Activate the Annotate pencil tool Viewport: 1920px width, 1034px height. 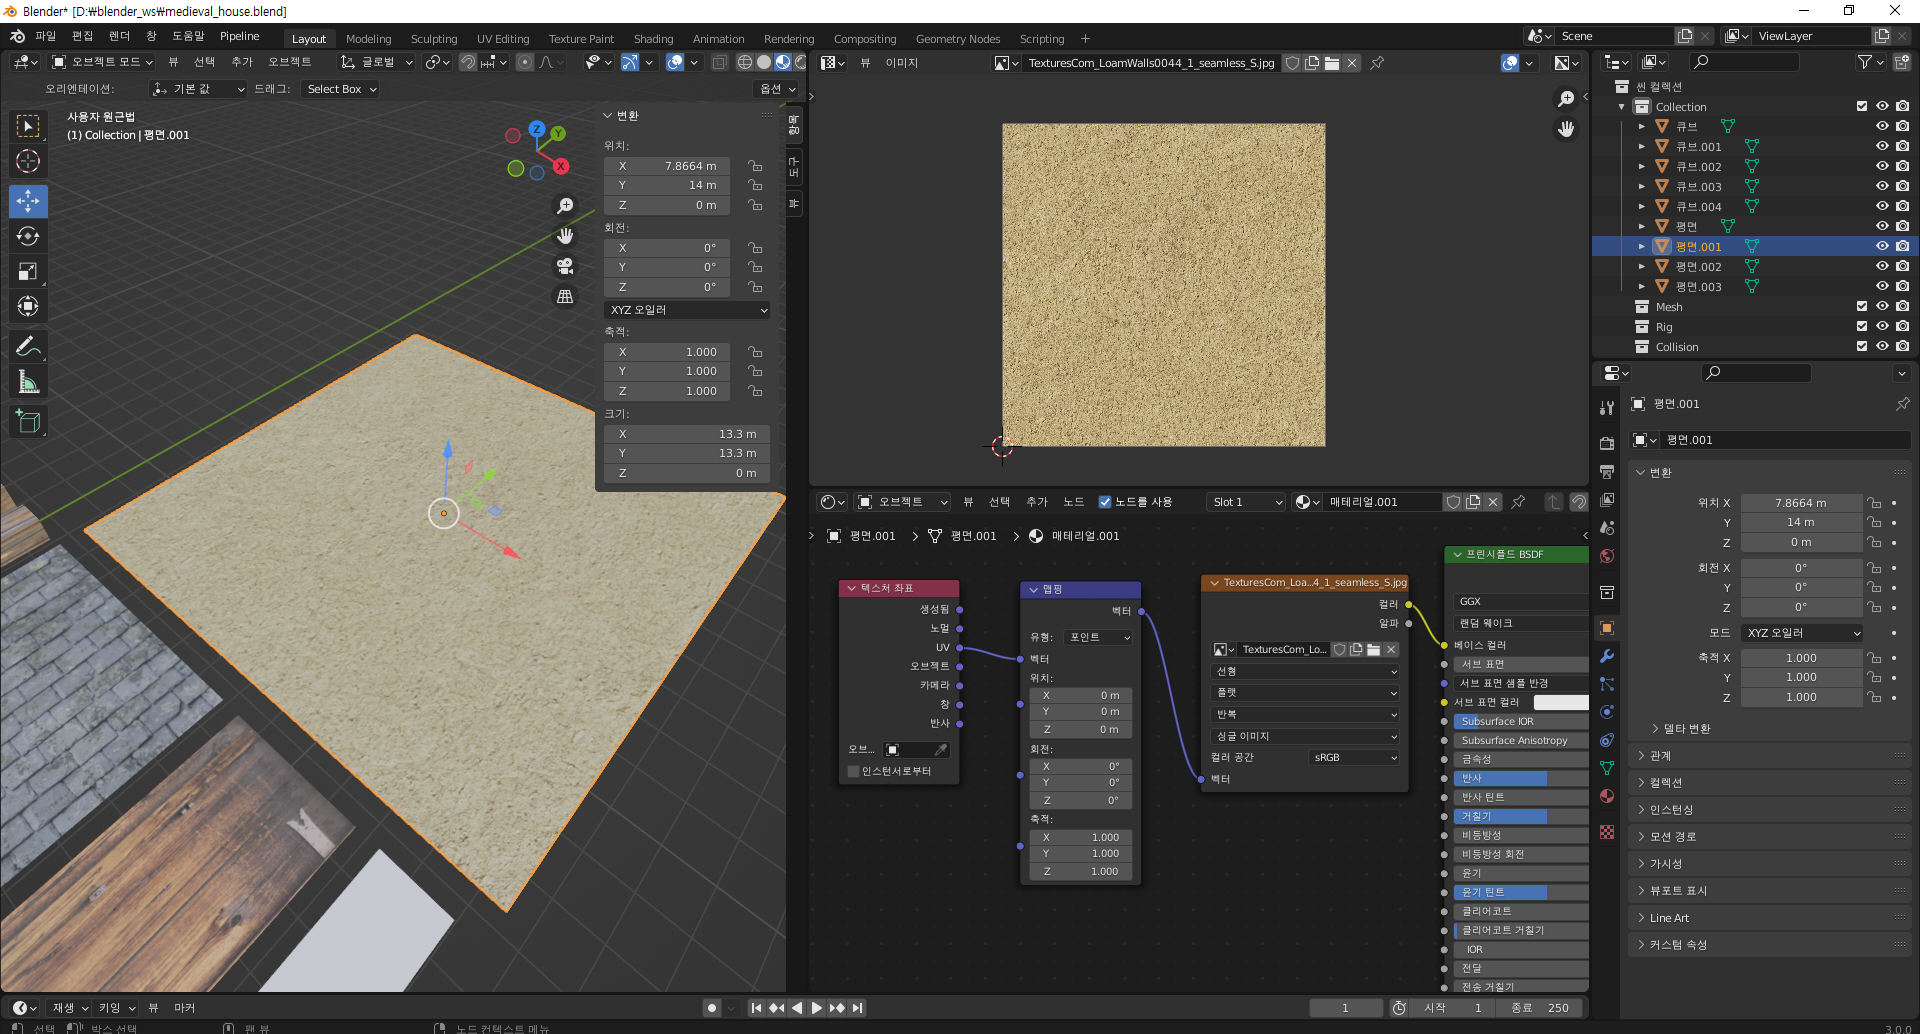click(28, 347)
